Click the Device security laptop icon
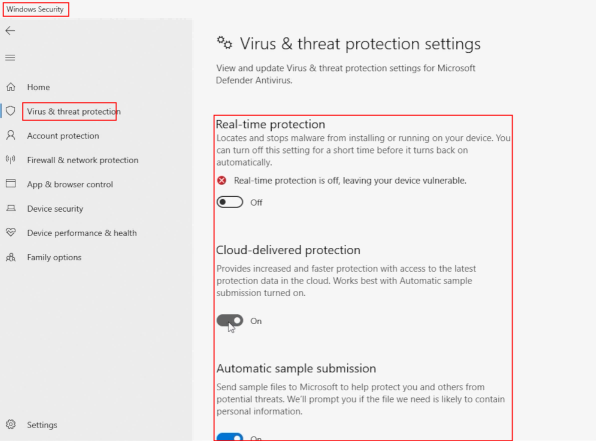 (11, 208)
